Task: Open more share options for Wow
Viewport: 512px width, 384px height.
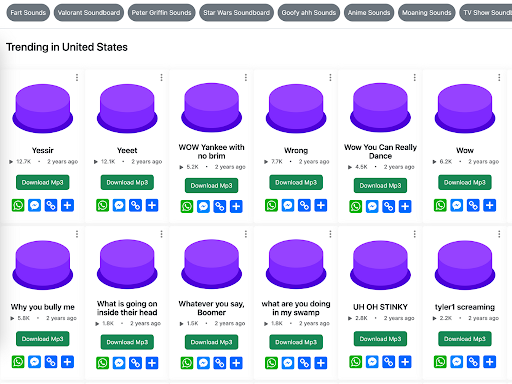Action: (x=490, y=205)
